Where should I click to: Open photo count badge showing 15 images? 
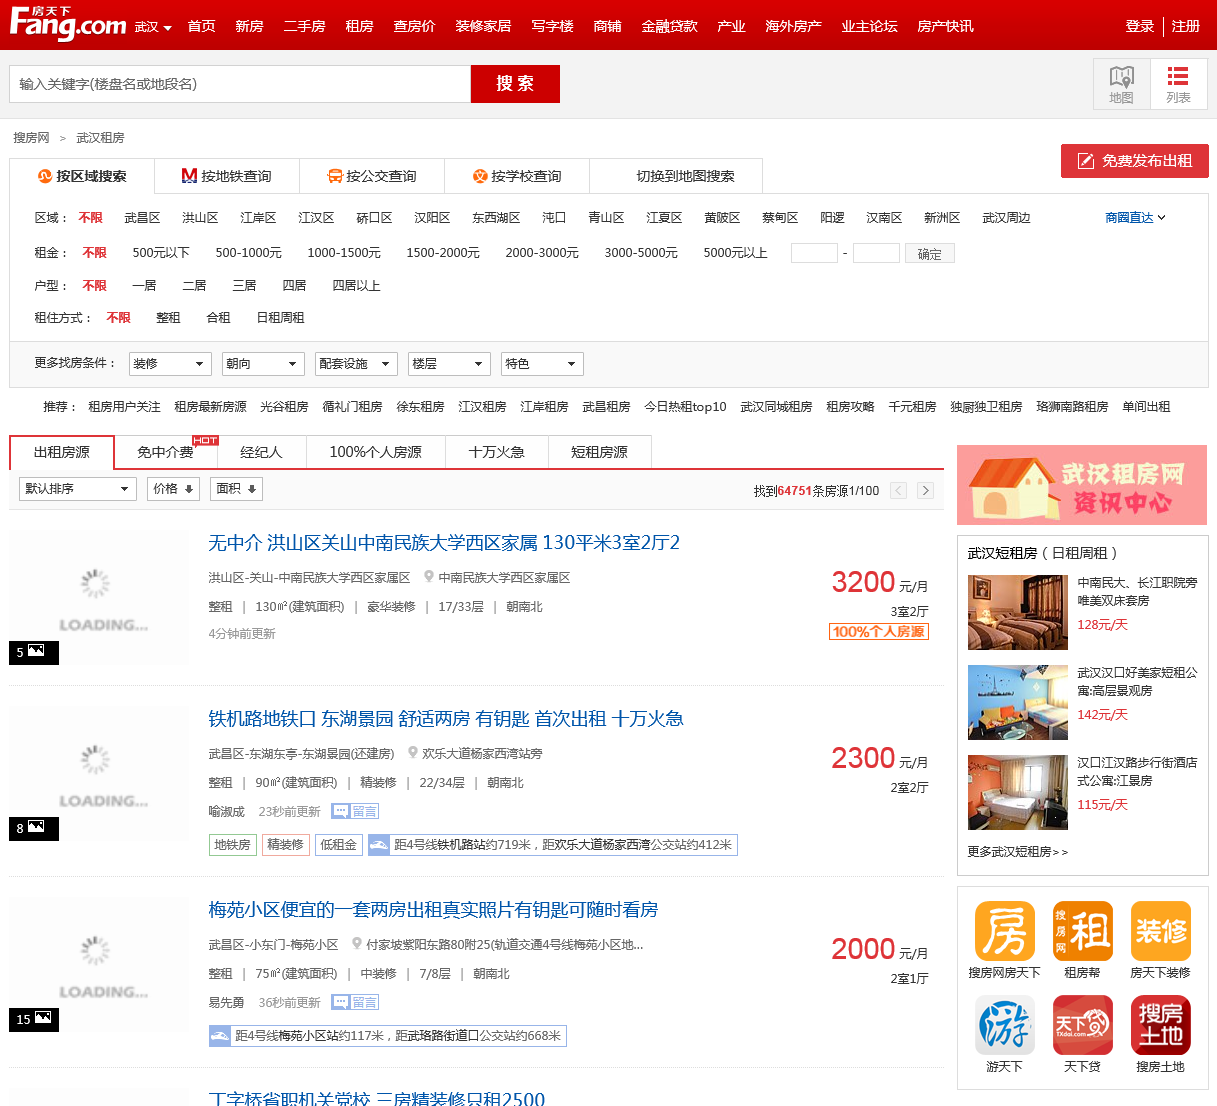(33, 1019)
